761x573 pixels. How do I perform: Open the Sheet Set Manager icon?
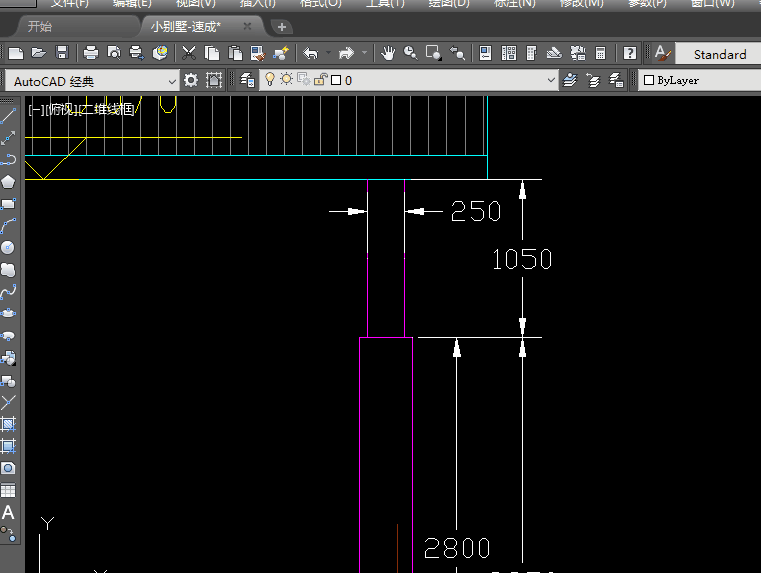(x=554, y=52)
